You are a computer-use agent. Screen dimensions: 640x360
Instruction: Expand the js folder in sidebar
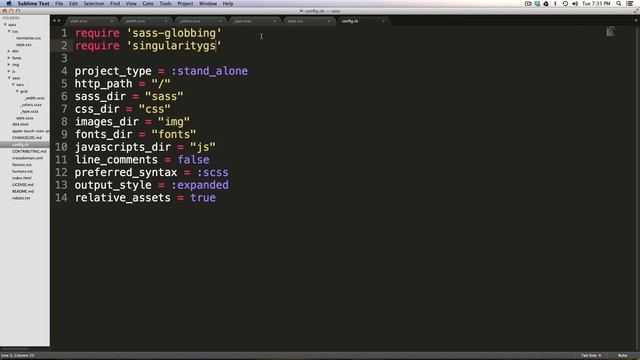coord(9,71)
